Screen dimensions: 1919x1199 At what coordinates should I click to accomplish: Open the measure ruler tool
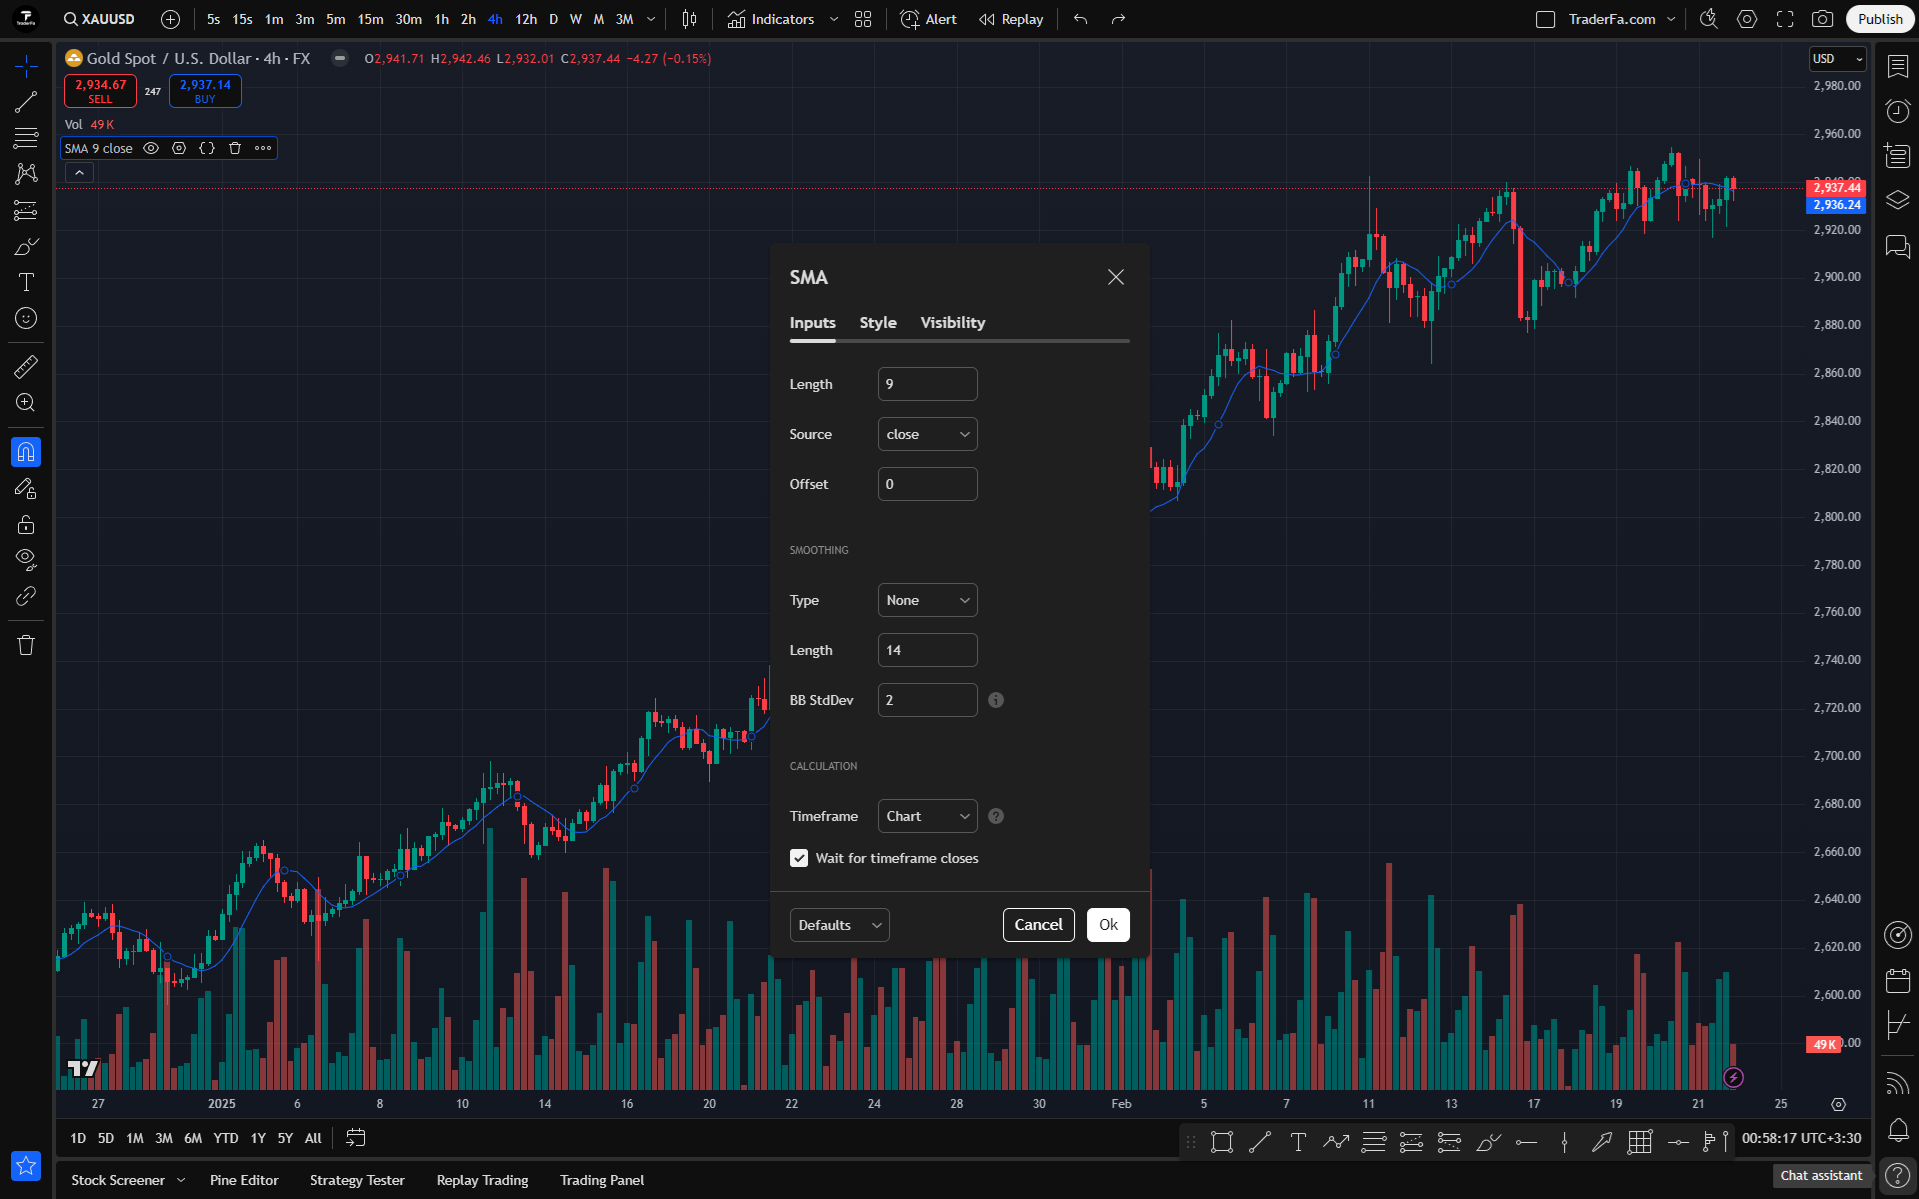(26, 367)
